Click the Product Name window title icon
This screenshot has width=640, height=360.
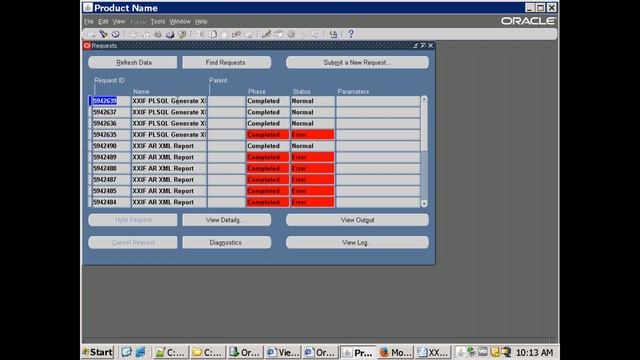click(x=88, y=7)
